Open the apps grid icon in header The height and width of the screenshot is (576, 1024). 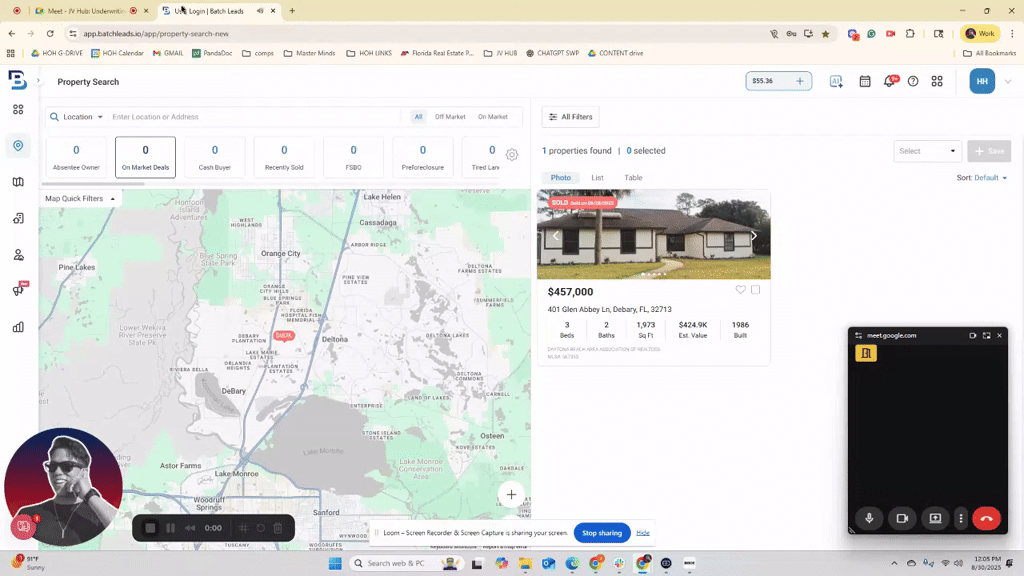pyautogui.click(x=937, y=82)
